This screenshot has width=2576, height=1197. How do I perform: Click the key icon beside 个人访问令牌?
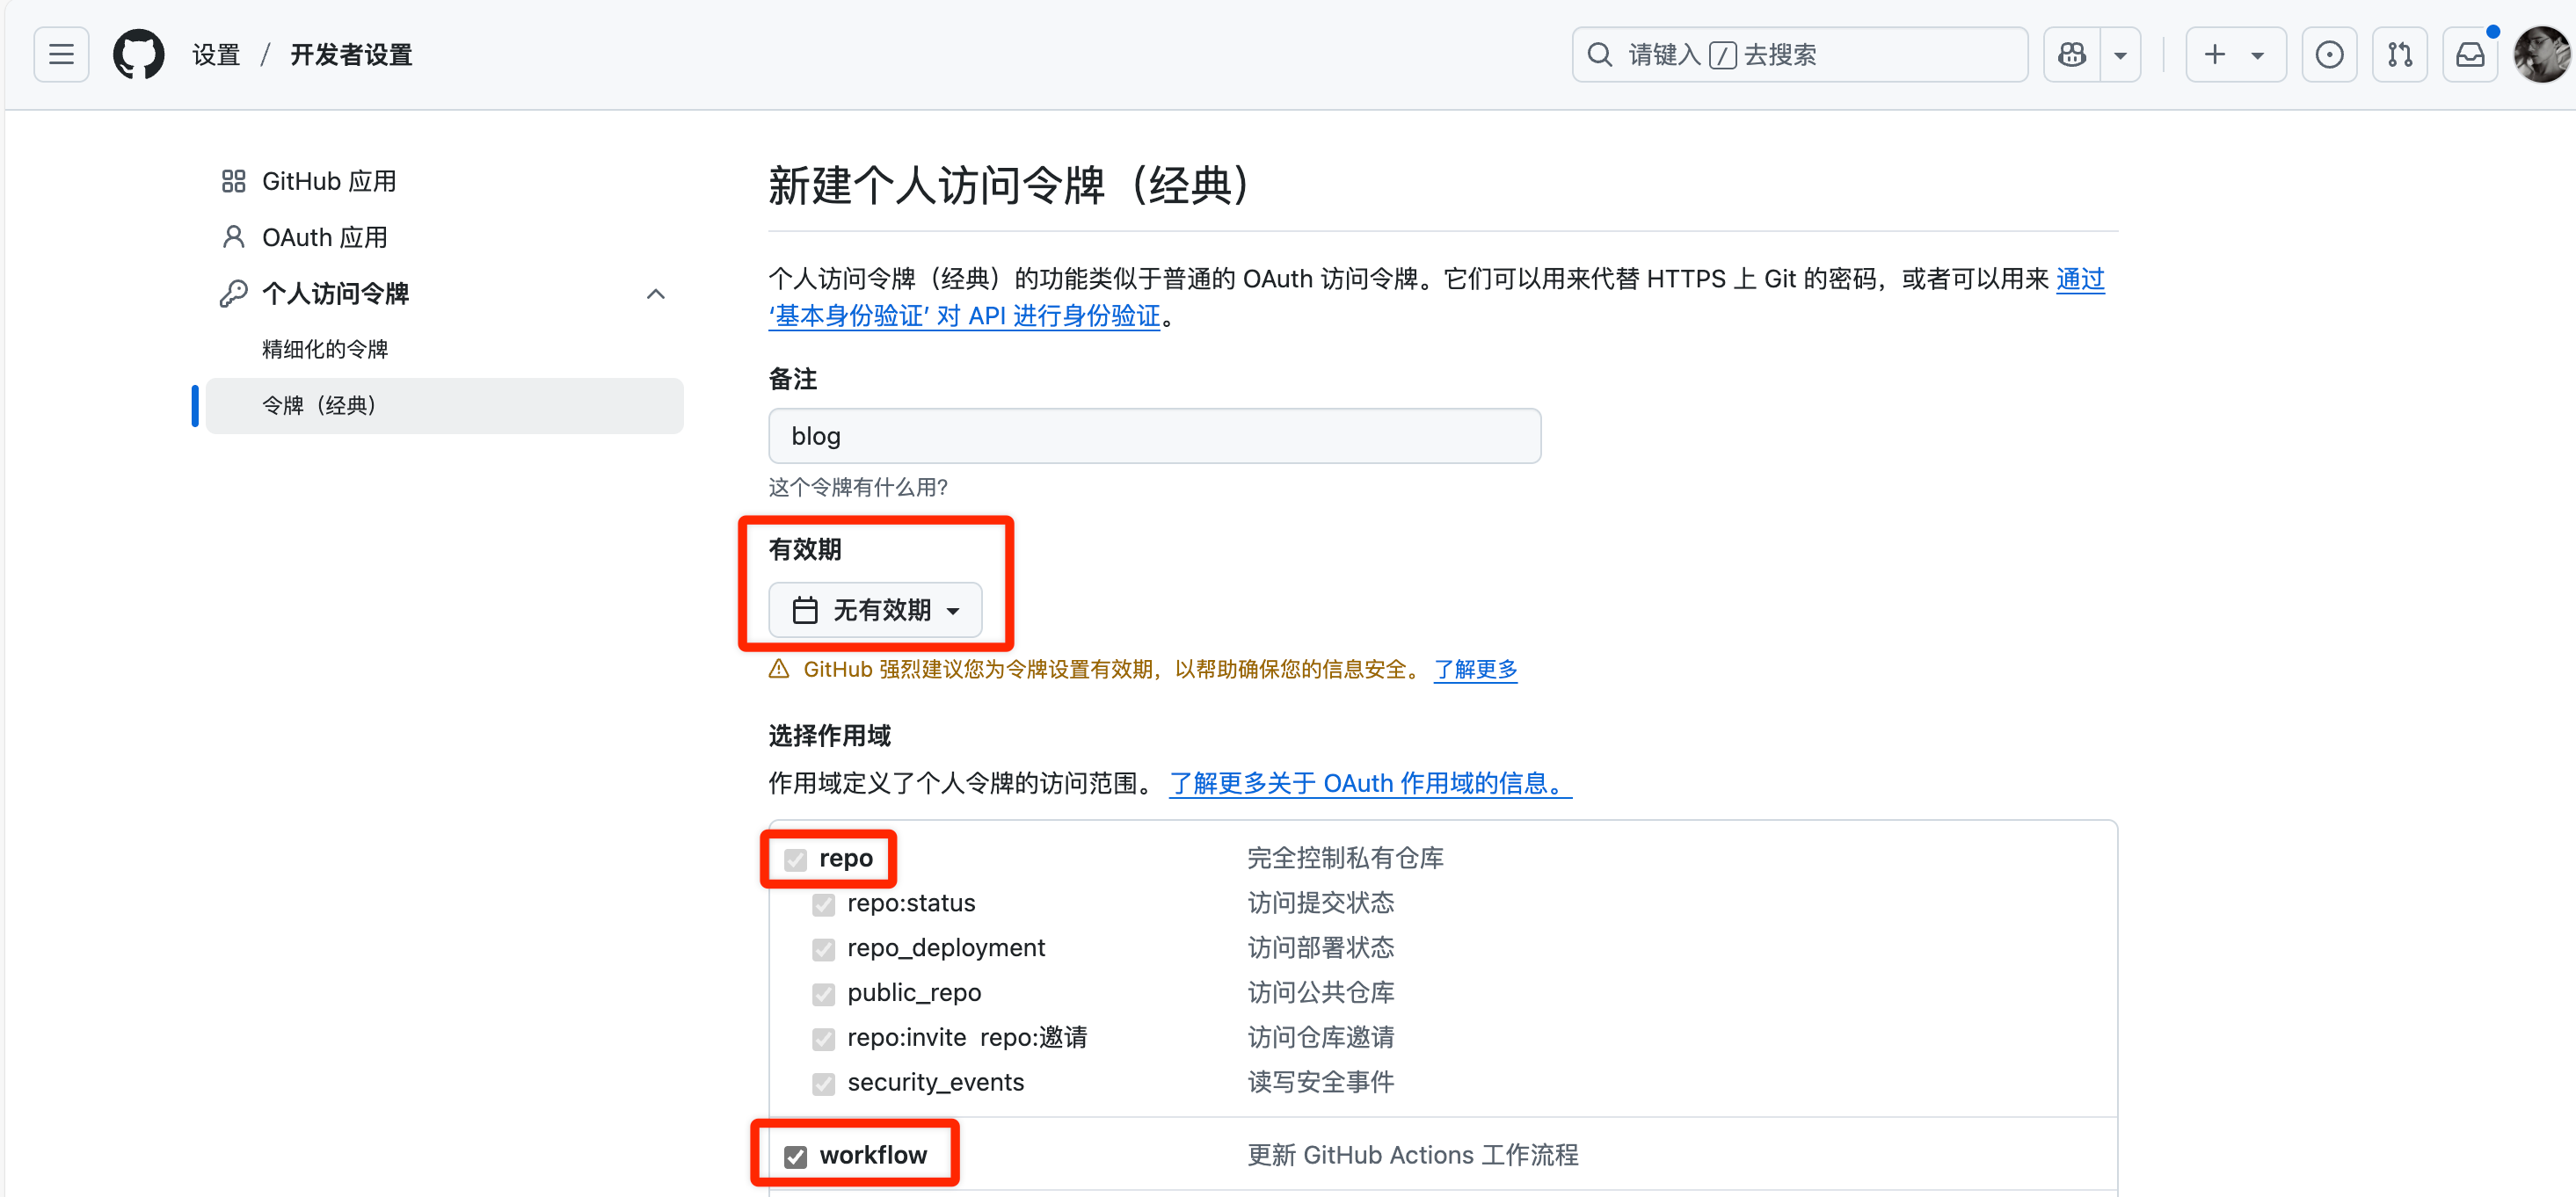[233, 293]
